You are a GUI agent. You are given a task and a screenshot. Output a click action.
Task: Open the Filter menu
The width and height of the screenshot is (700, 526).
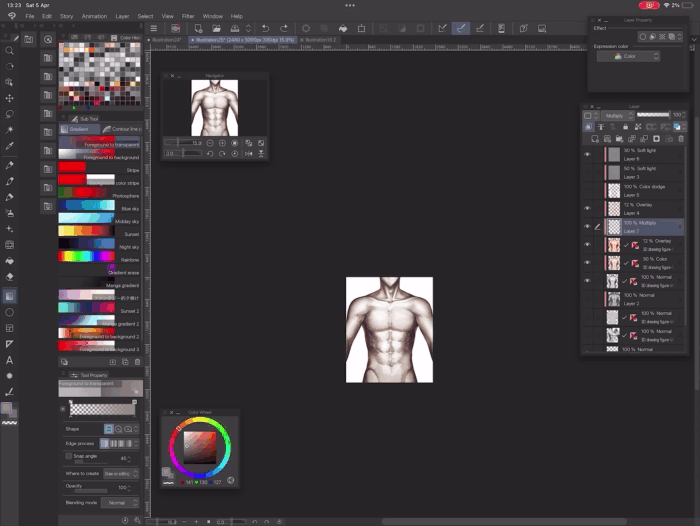coord(188,16)
